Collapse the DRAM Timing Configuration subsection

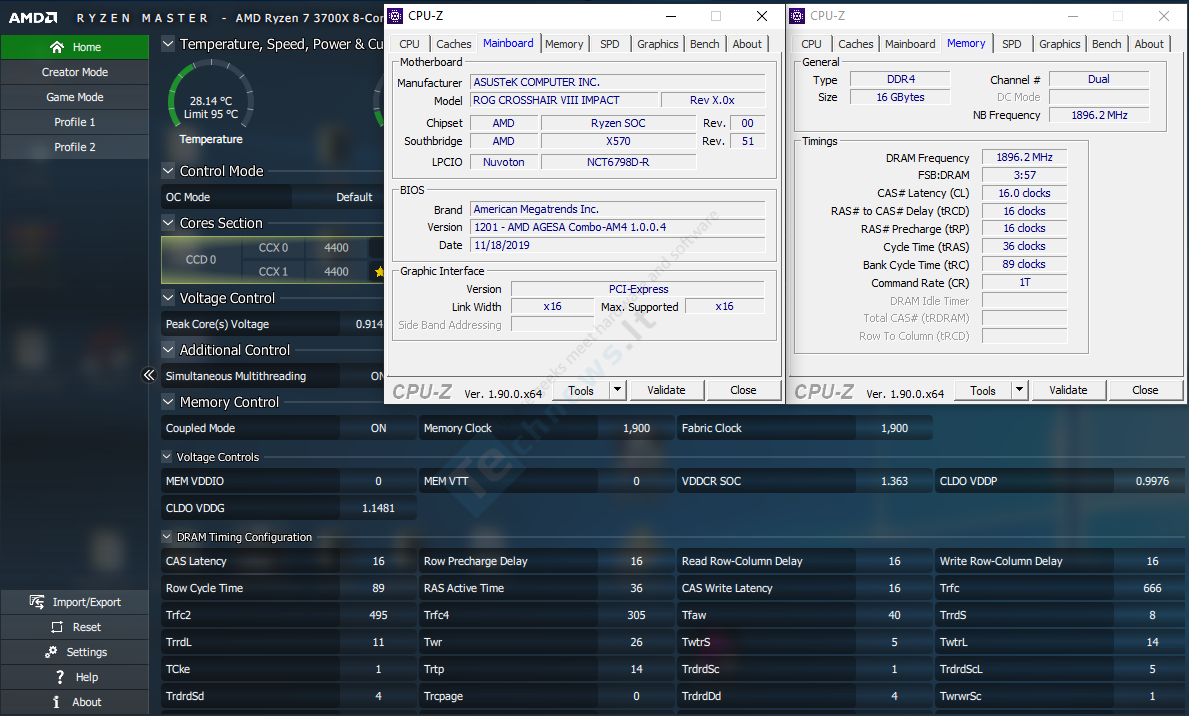167,537
